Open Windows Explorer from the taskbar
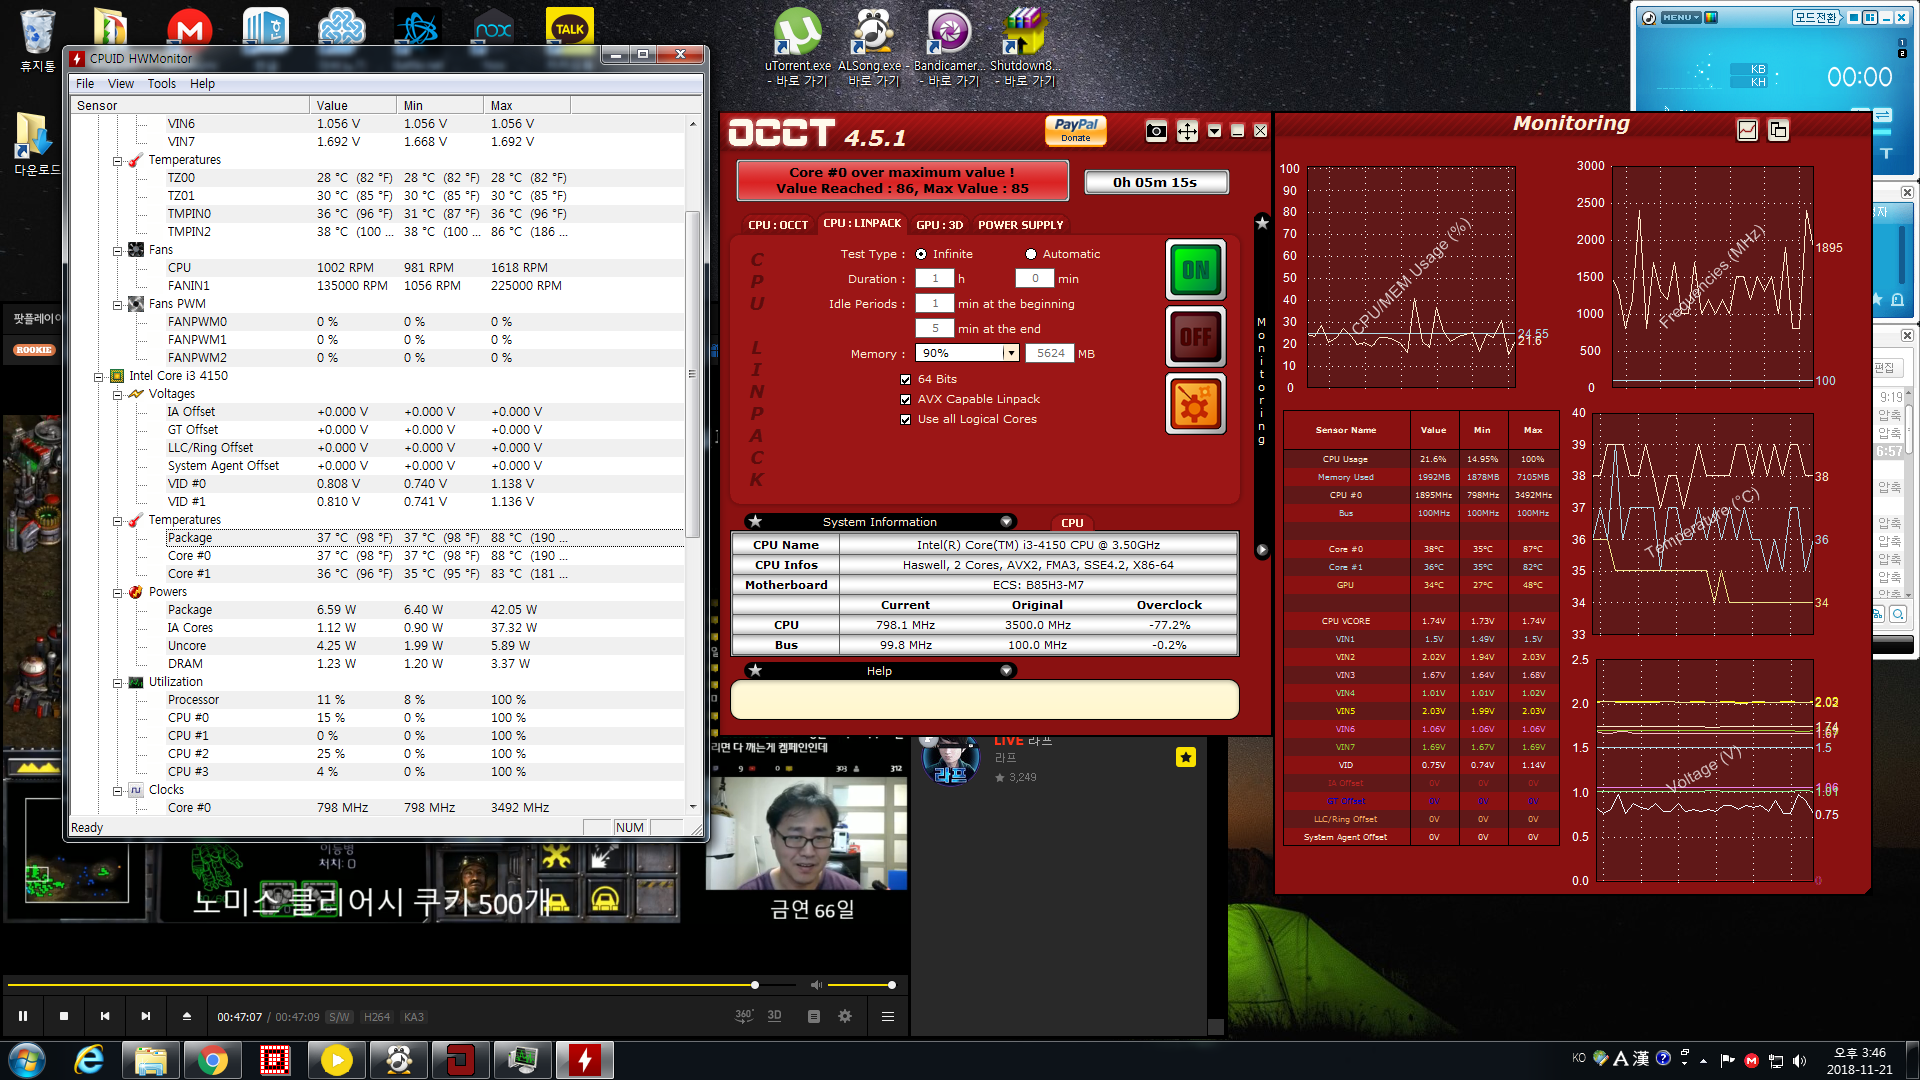The width and height of the screenshot is (1920, 1080). 151,1060
